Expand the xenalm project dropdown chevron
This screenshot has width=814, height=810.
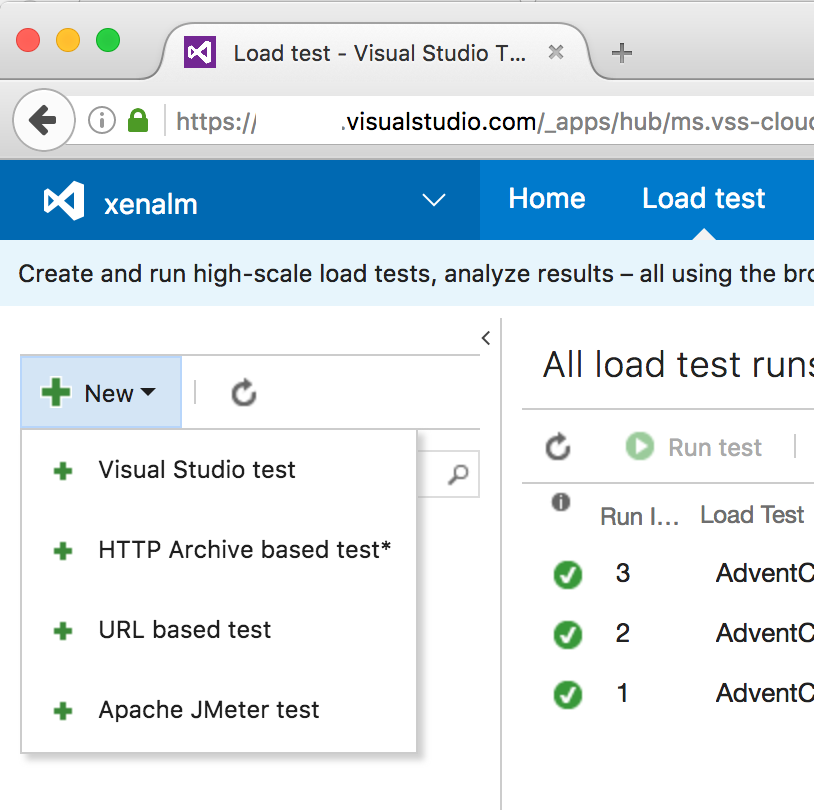[x=434, y=201]
